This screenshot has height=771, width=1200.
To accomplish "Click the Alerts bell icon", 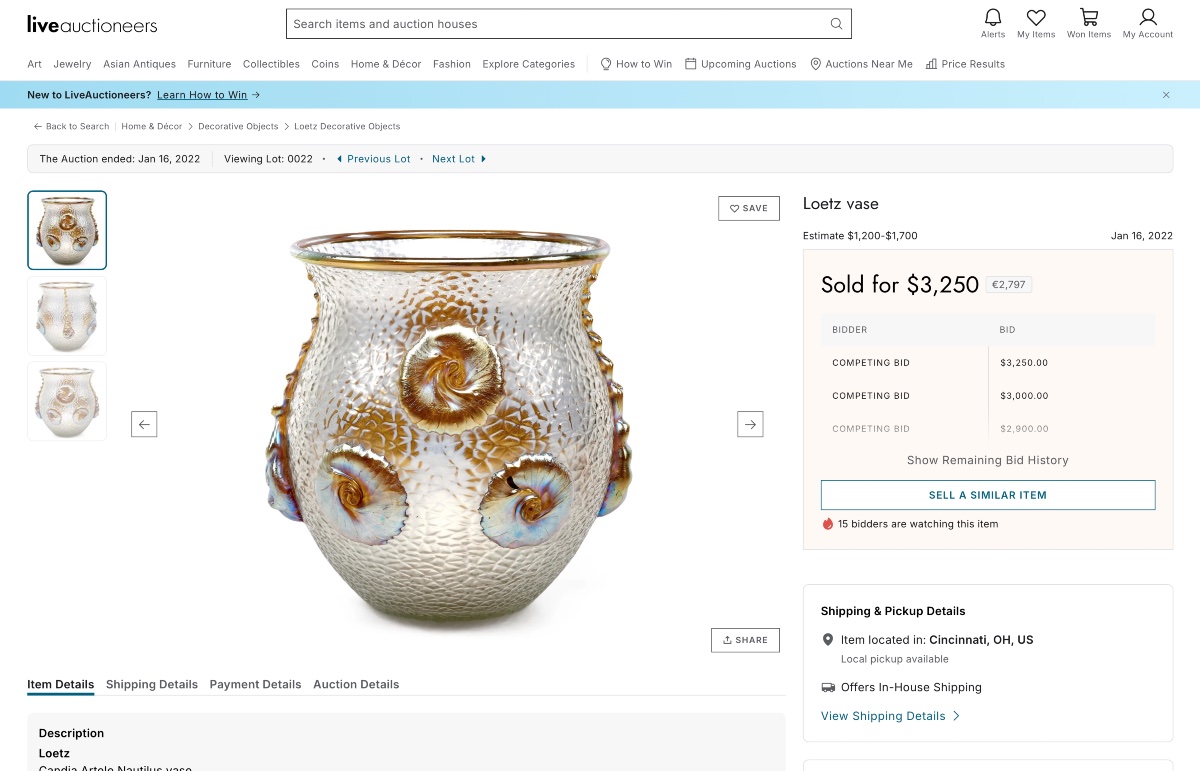I will coord(992,17).
